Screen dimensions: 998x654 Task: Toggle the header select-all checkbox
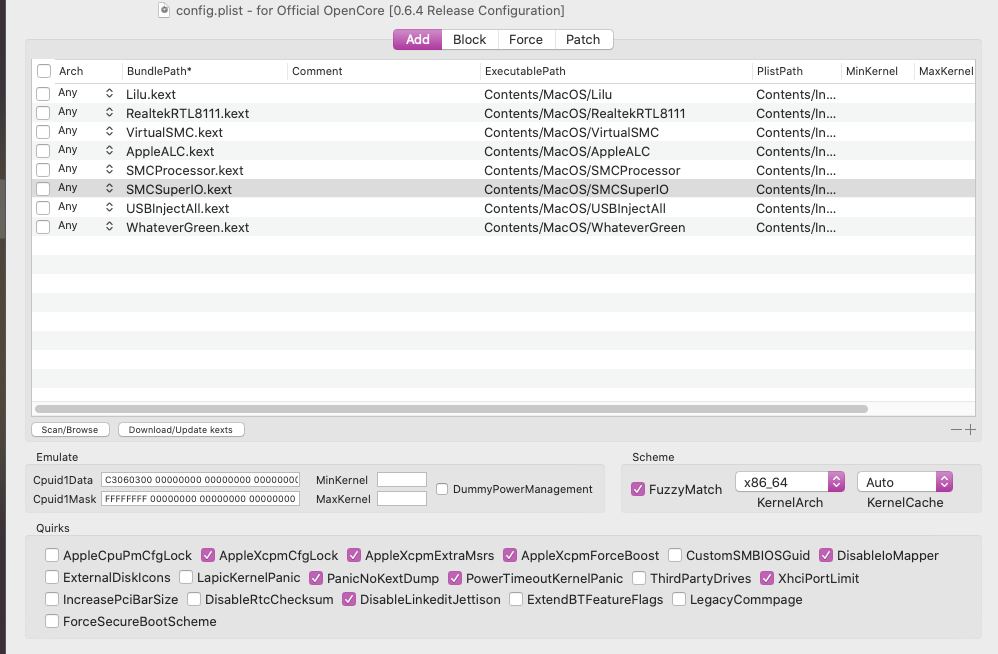click(x=44, y=71)
